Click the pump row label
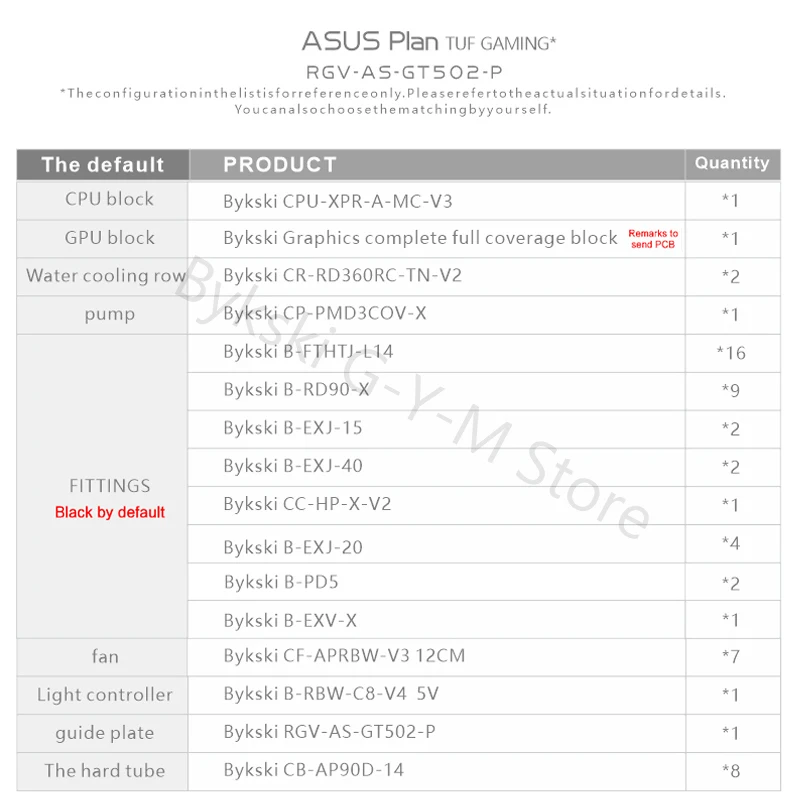Screen dimensions: 800x800 coord(109,314)
